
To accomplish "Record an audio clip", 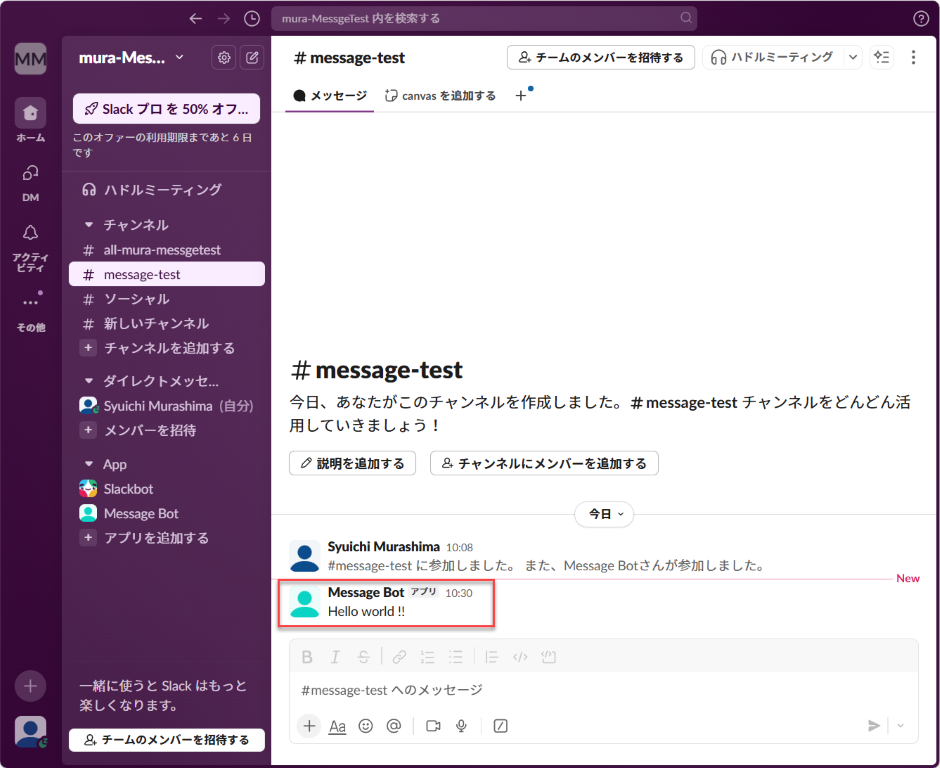I will point(461,726).
